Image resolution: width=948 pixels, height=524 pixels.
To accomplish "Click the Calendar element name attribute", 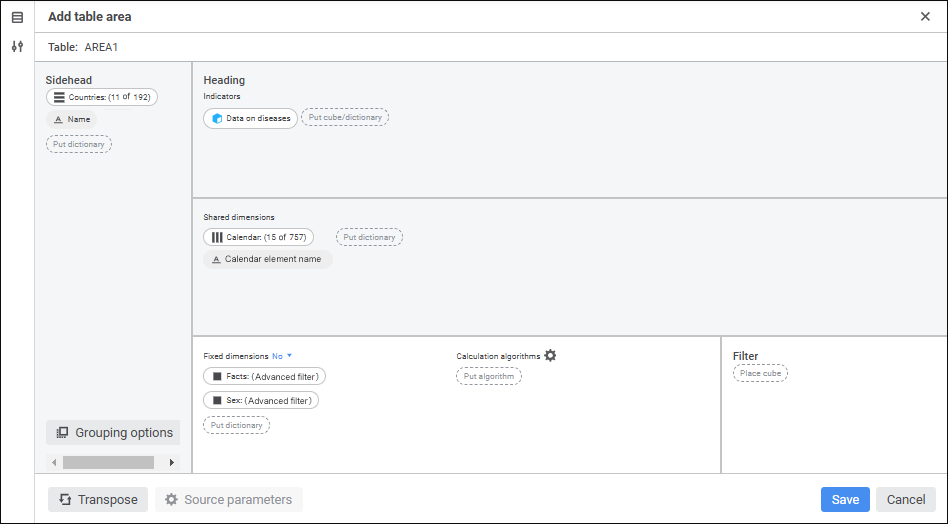I will click(x=267, y=259).
